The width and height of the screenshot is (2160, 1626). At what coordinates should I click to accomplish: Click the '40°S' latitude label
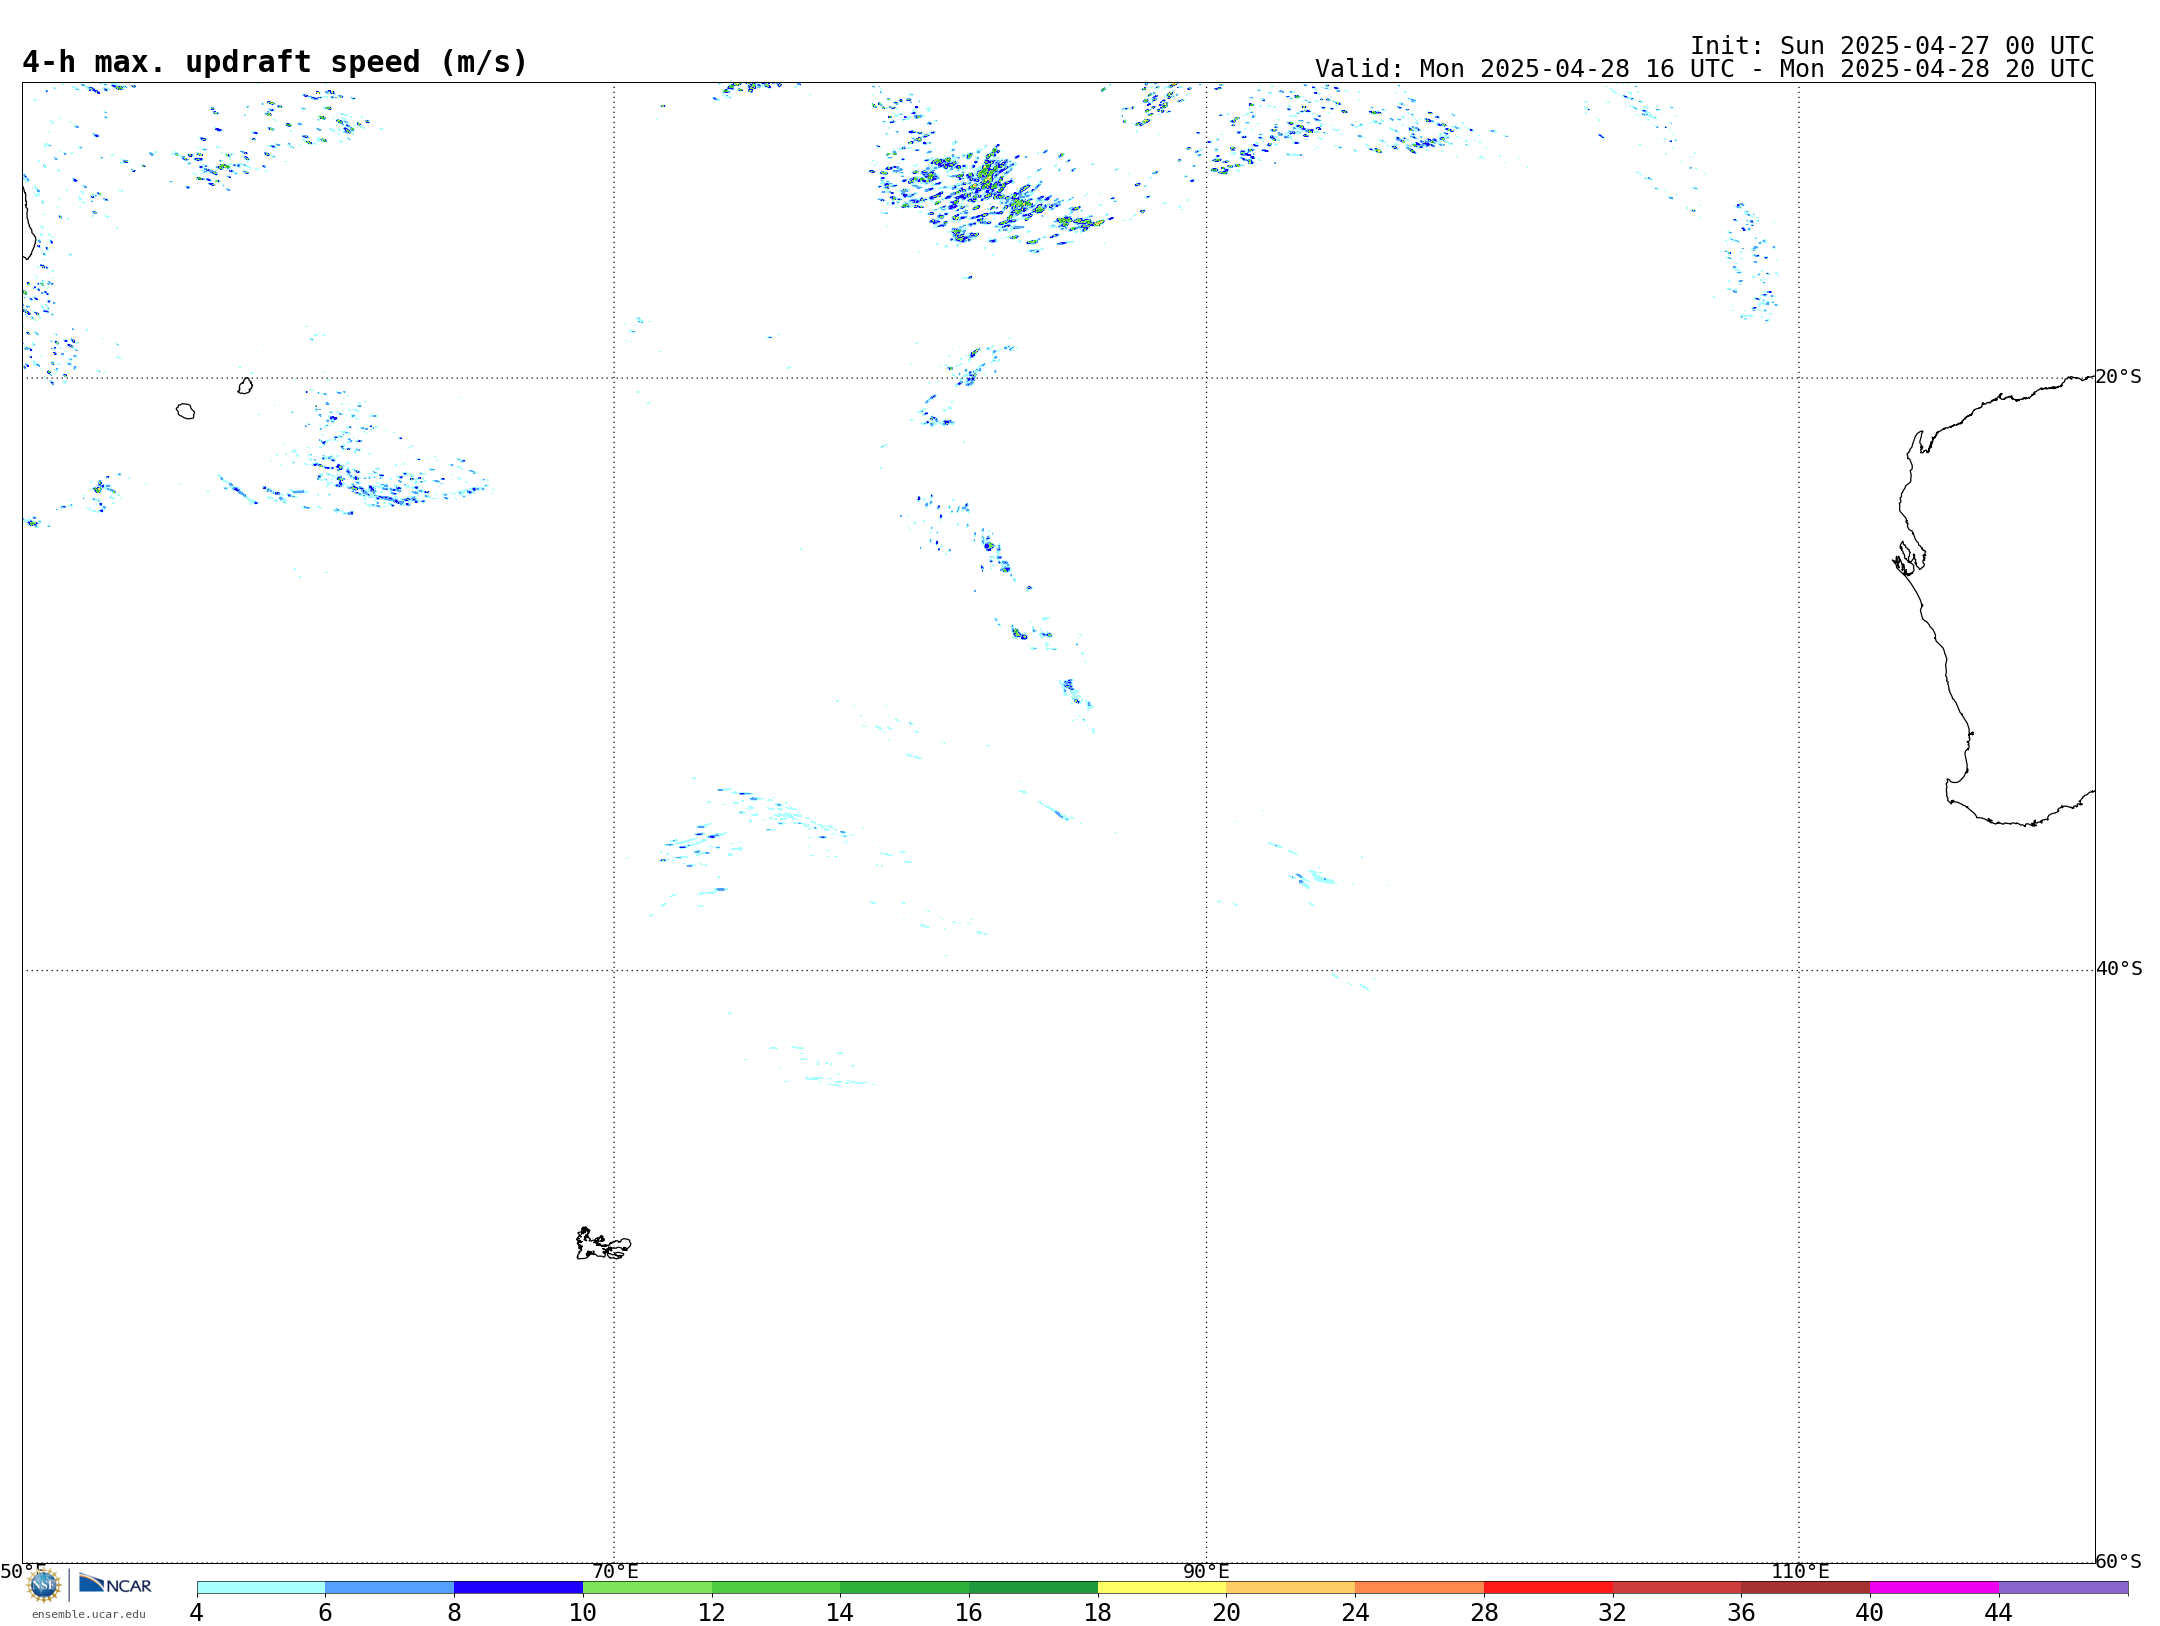[2119, 969]
